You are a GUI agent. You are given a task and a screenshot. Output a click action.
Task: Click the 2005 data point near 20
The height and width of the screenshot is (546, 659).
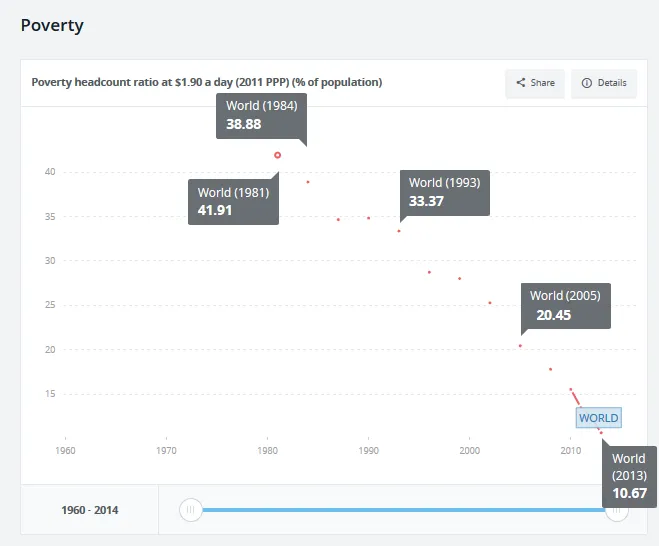(520, 346)
